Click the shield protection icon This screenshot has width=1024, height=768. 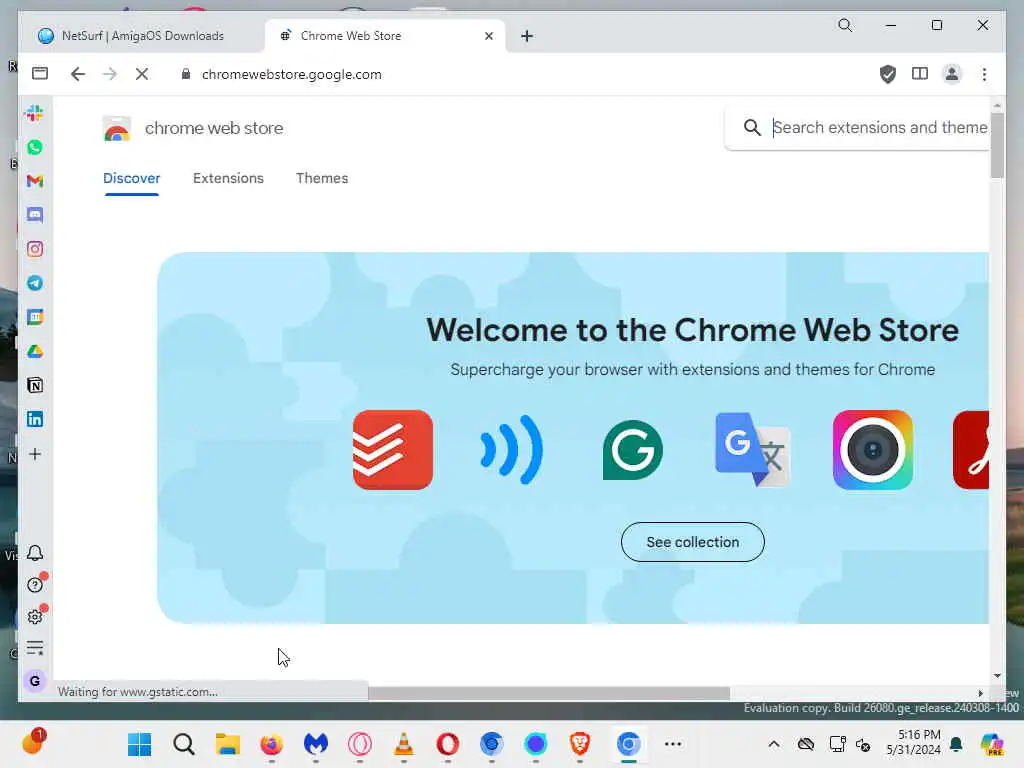(888, 74)
